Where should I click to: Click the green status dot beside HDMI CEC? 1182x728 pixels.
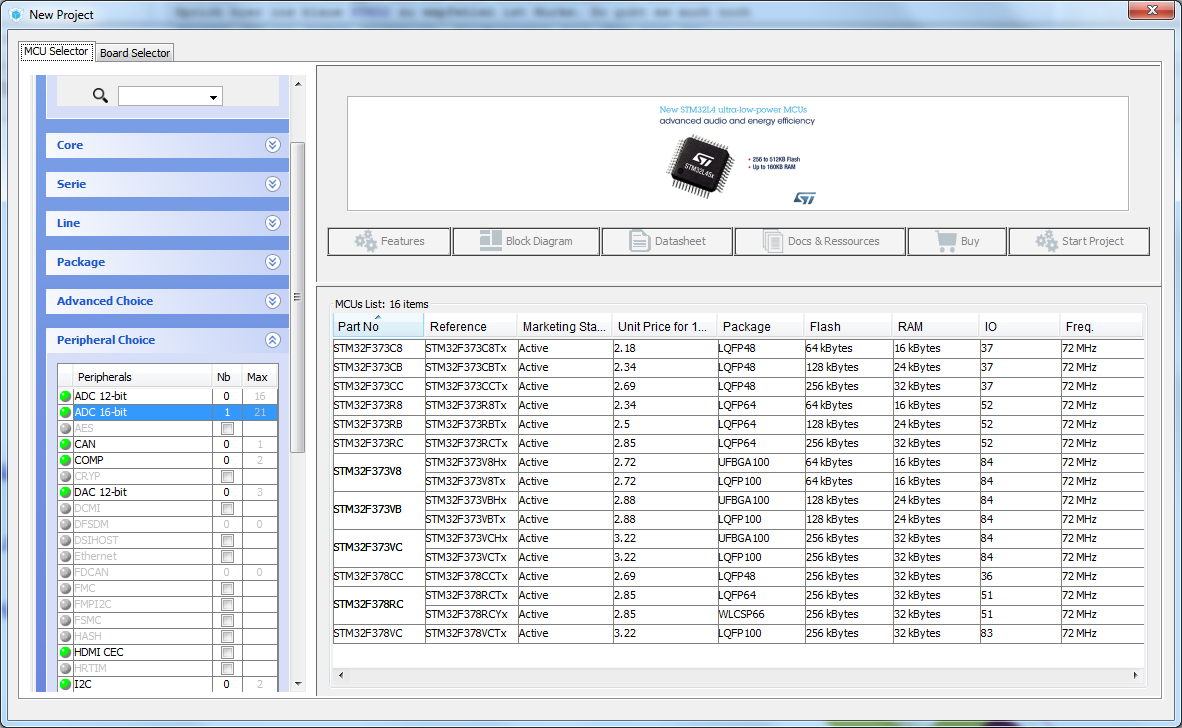coord(66,653)
